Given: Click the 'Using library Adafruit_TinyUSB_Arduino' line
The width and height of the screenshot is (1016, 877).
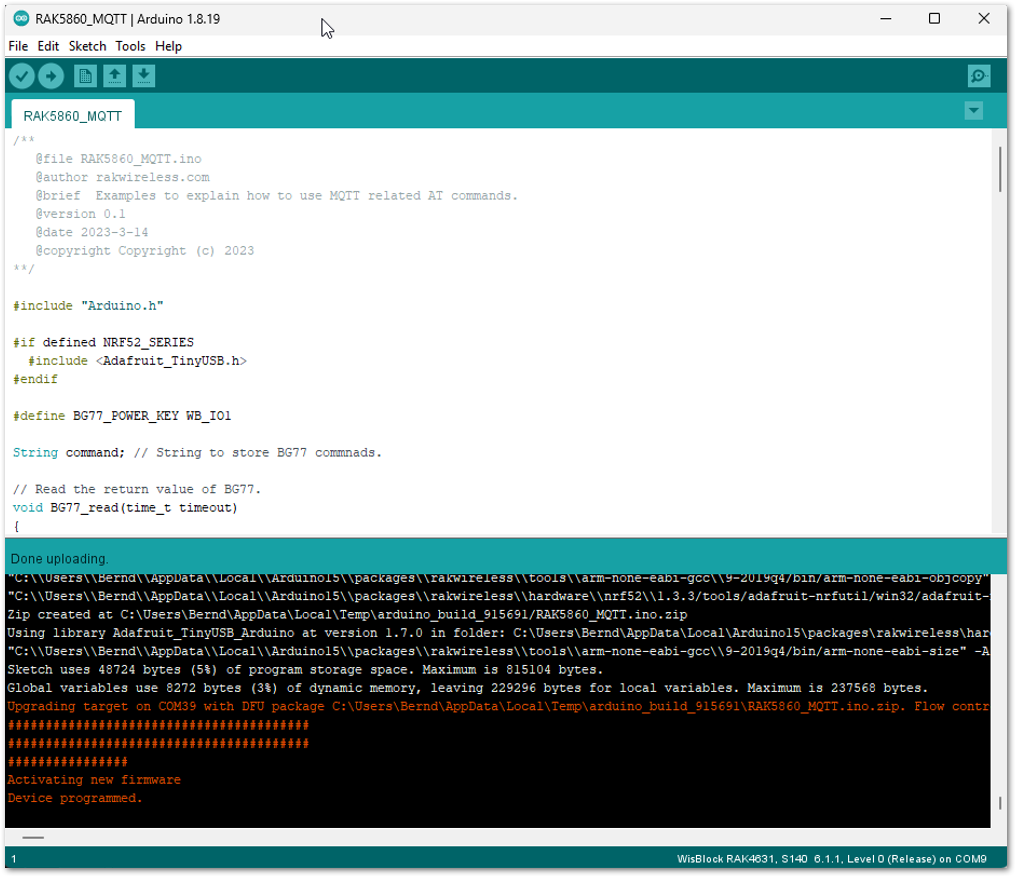Looking at the screenshot, I should click(498, 633).
